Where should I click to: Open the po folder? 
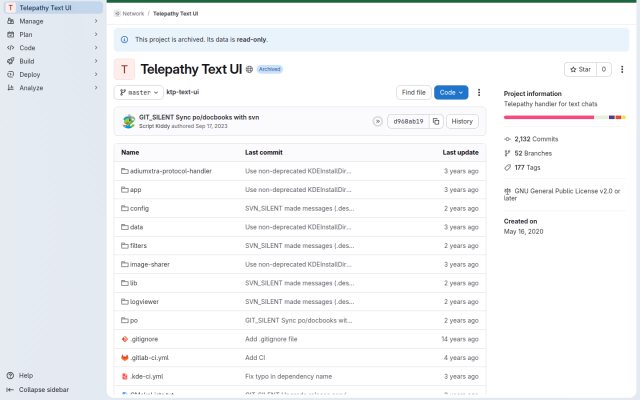(133, 321)
